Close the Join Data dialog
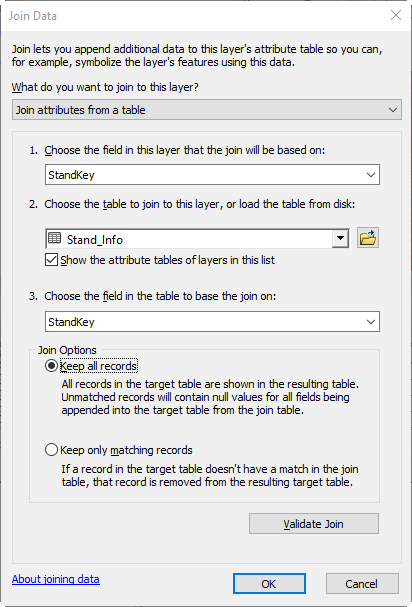 pos(396,15)
